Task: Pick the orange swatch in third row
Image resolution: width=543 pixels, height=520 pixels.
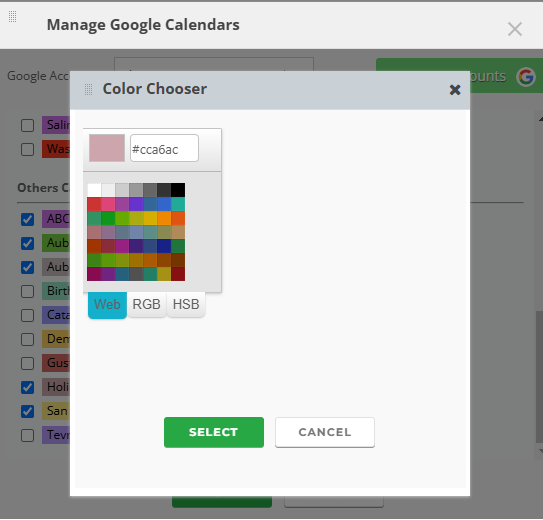Action: coord(164,218)
